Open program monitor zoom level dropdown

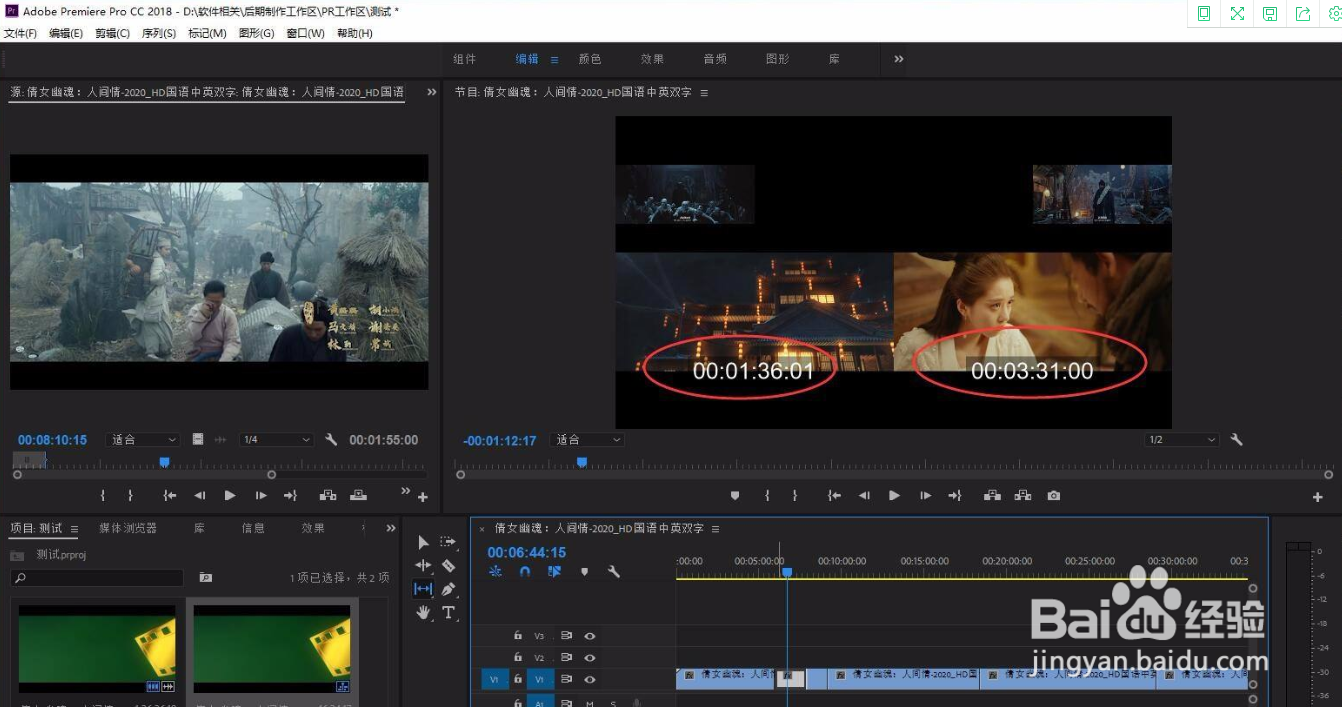[x=589, y=440]
